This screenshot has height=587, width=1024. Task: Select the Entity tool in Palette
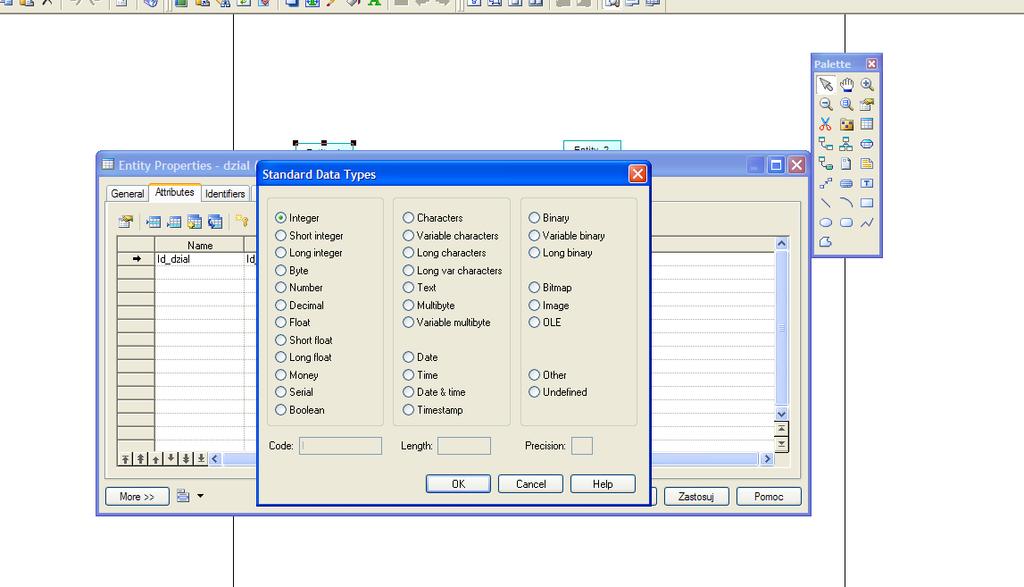[x=867, y=124]
